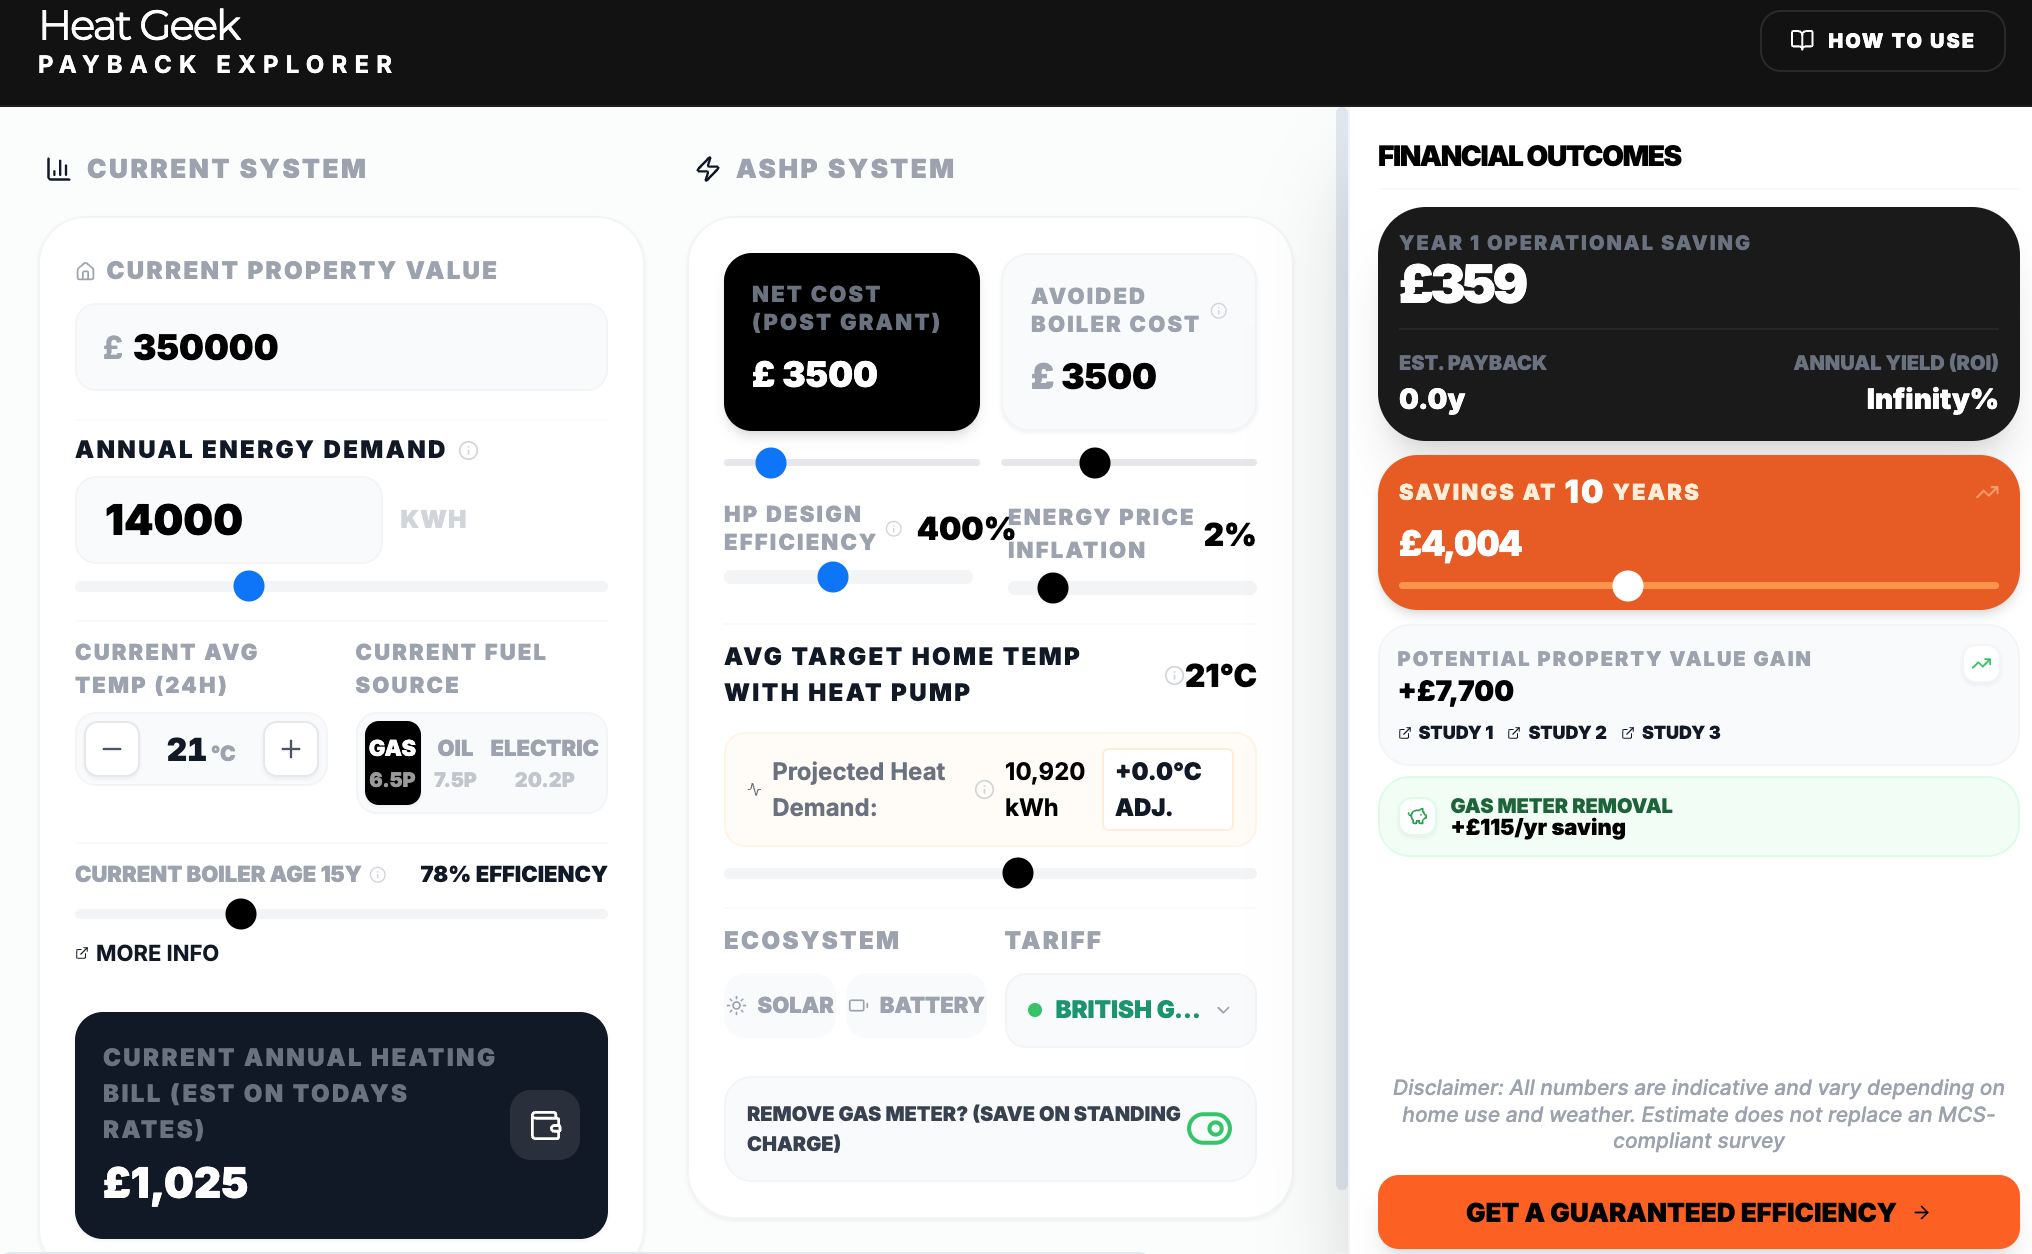Click the info icon next to Avoided Boiler Cost
Image resolution: width=2032 pixels, height=1254 pixels.
(x=1218, y=311)
